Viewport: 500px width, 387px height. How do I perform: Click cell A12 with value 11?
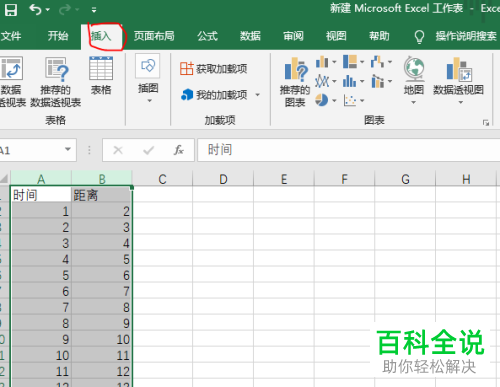click(41, 371)
